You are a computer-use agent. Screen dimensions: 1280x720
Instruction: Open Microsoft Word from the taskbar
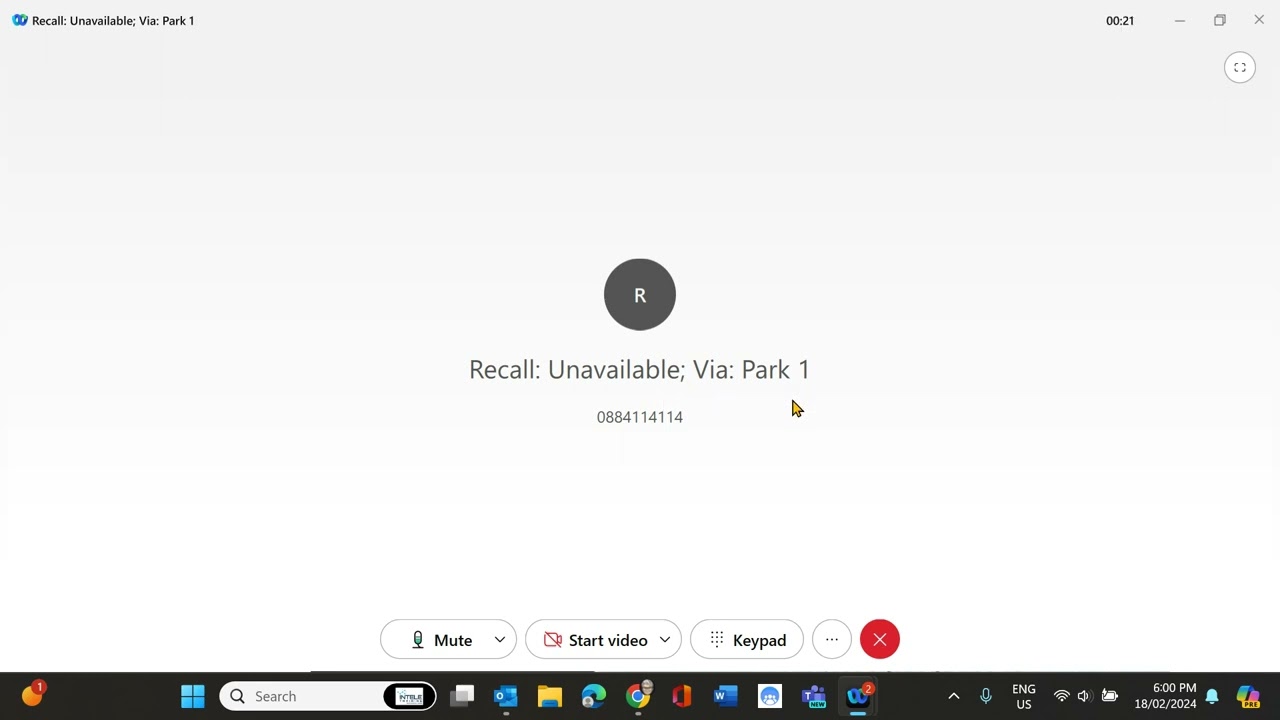726,696
